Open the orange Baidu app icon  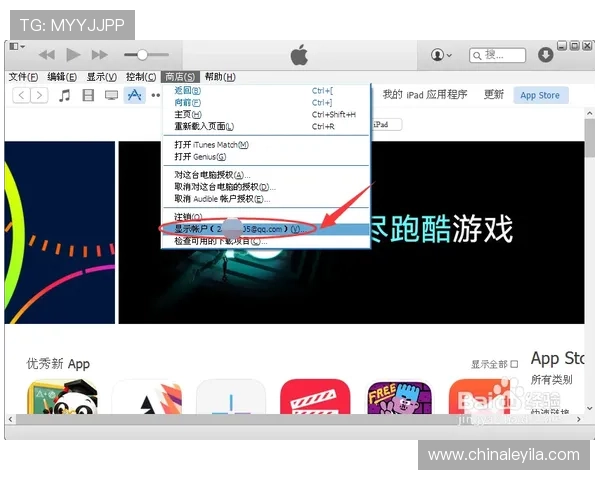[481, 397]
